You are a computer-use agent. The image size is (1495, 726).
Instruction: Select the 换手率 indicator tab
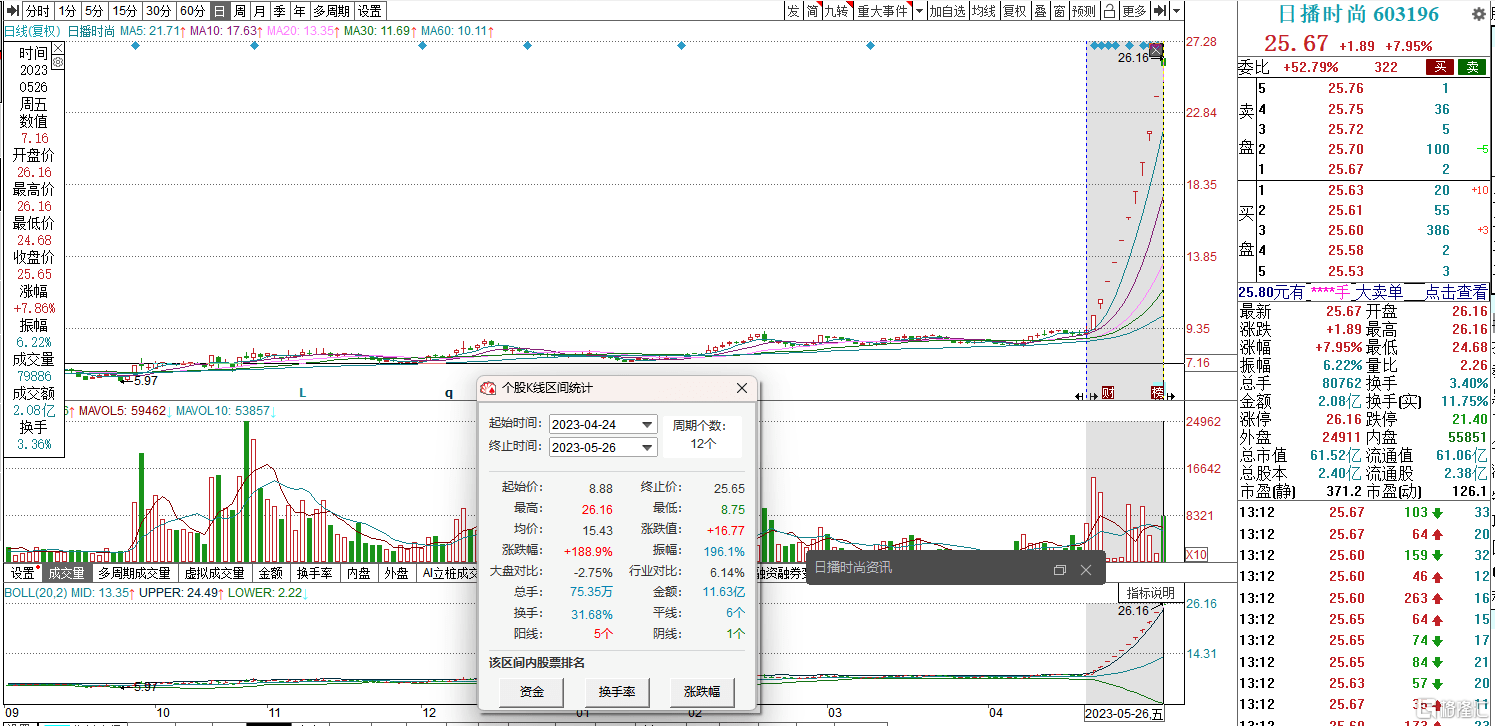coord(314,573)
